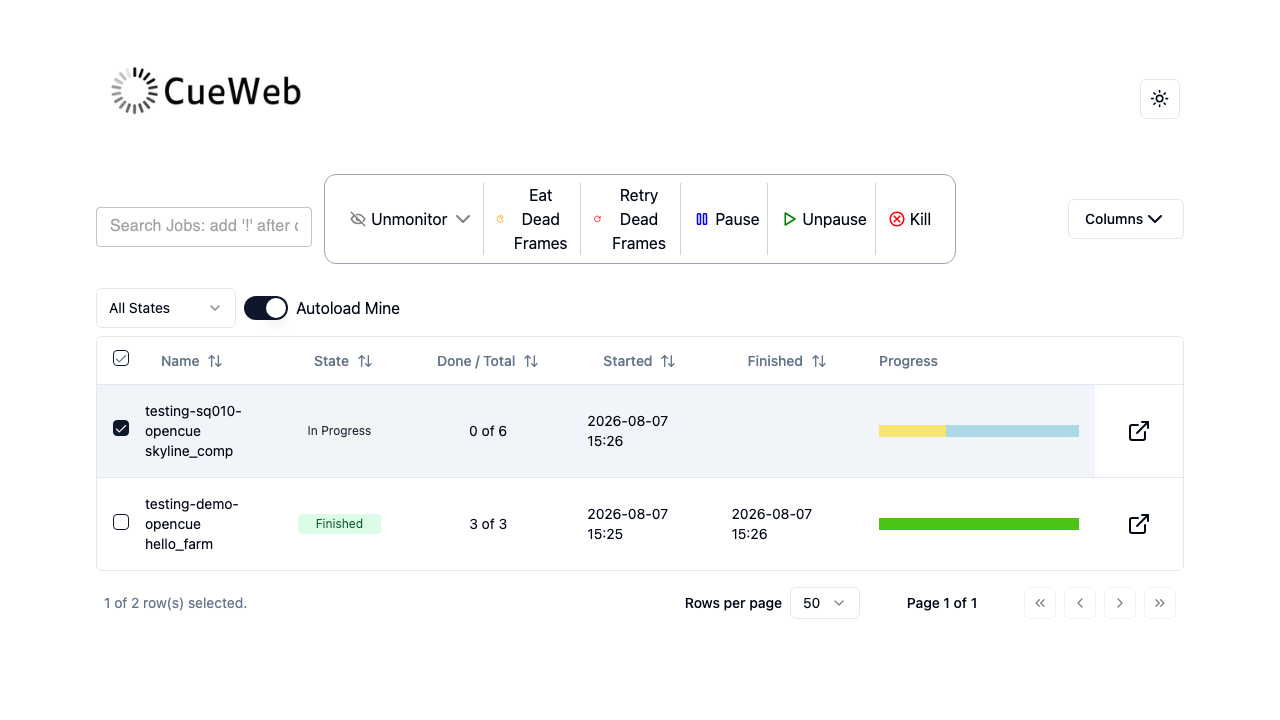
Task: Click the "3 of 3" cell
Action: [x=488, y=524]
